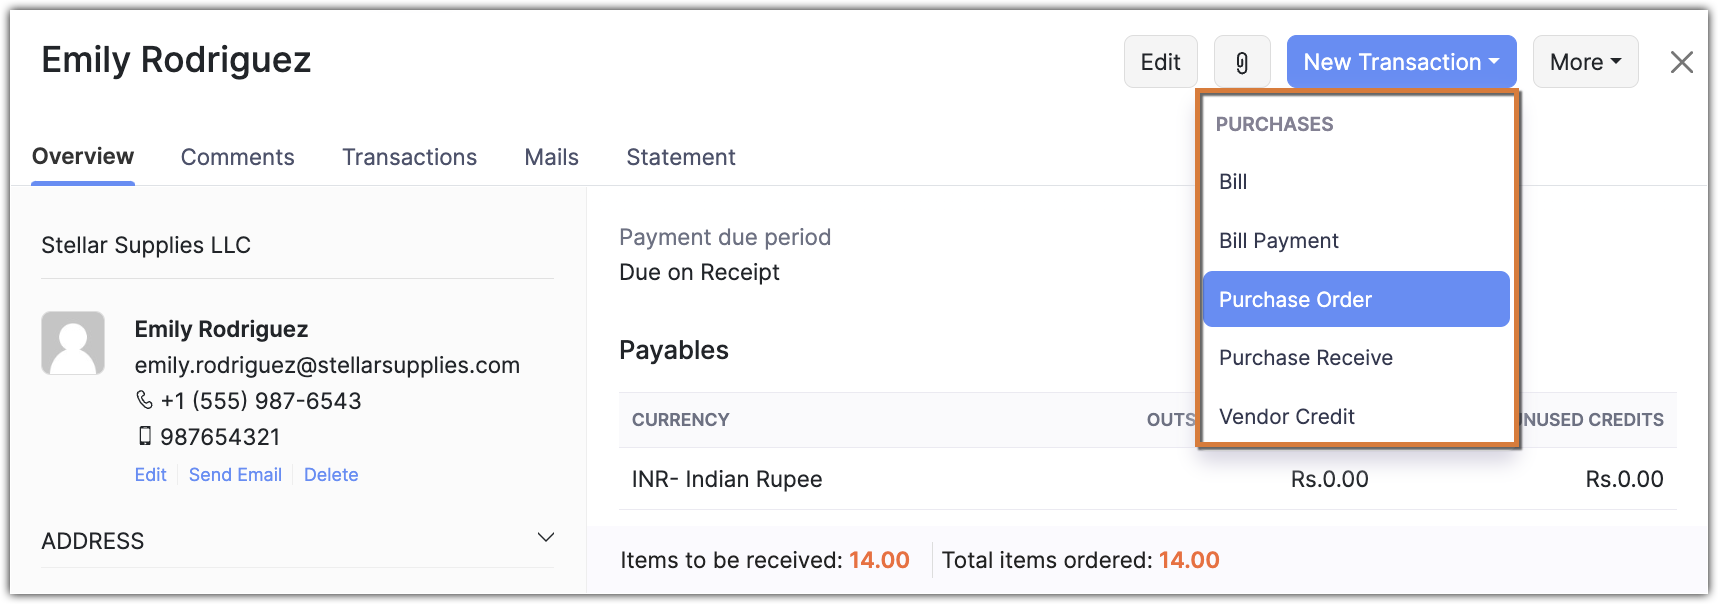Select Bill from the Purchases menu
This screenshot has width=1718, height=604.
1233,182
